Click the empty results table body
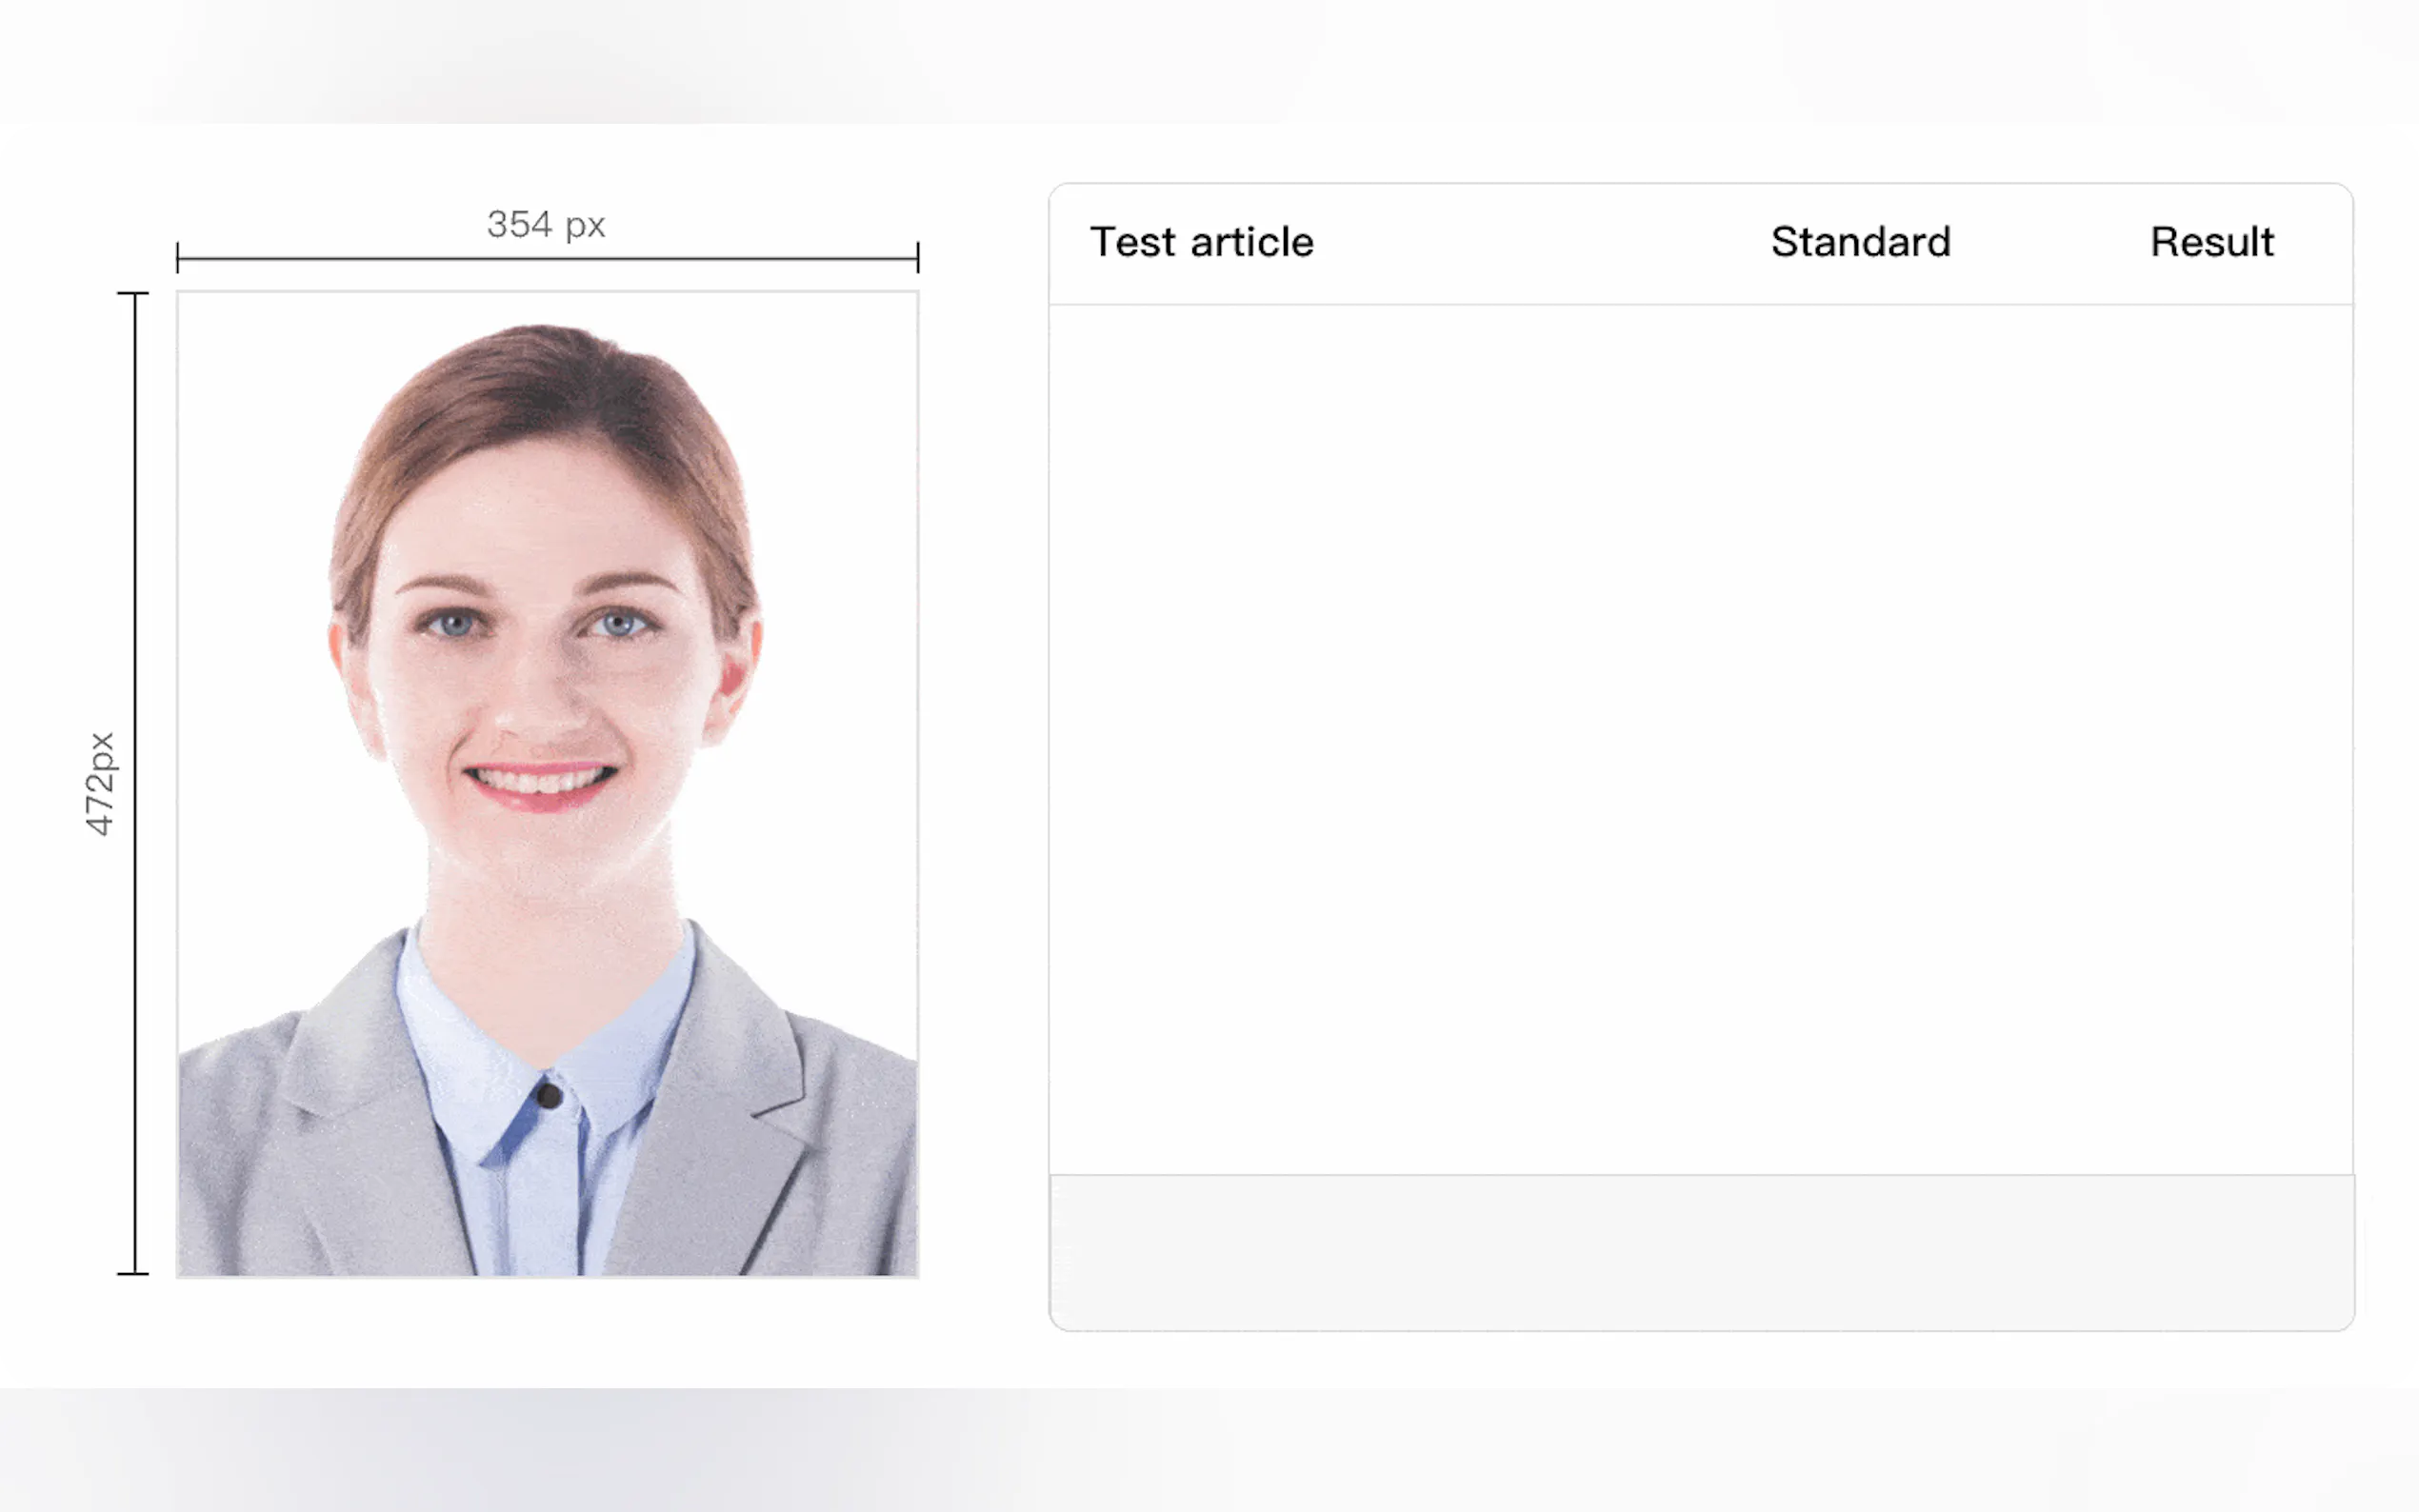This screenshot has width=2419, height=1512. [x=1700, y=740]
